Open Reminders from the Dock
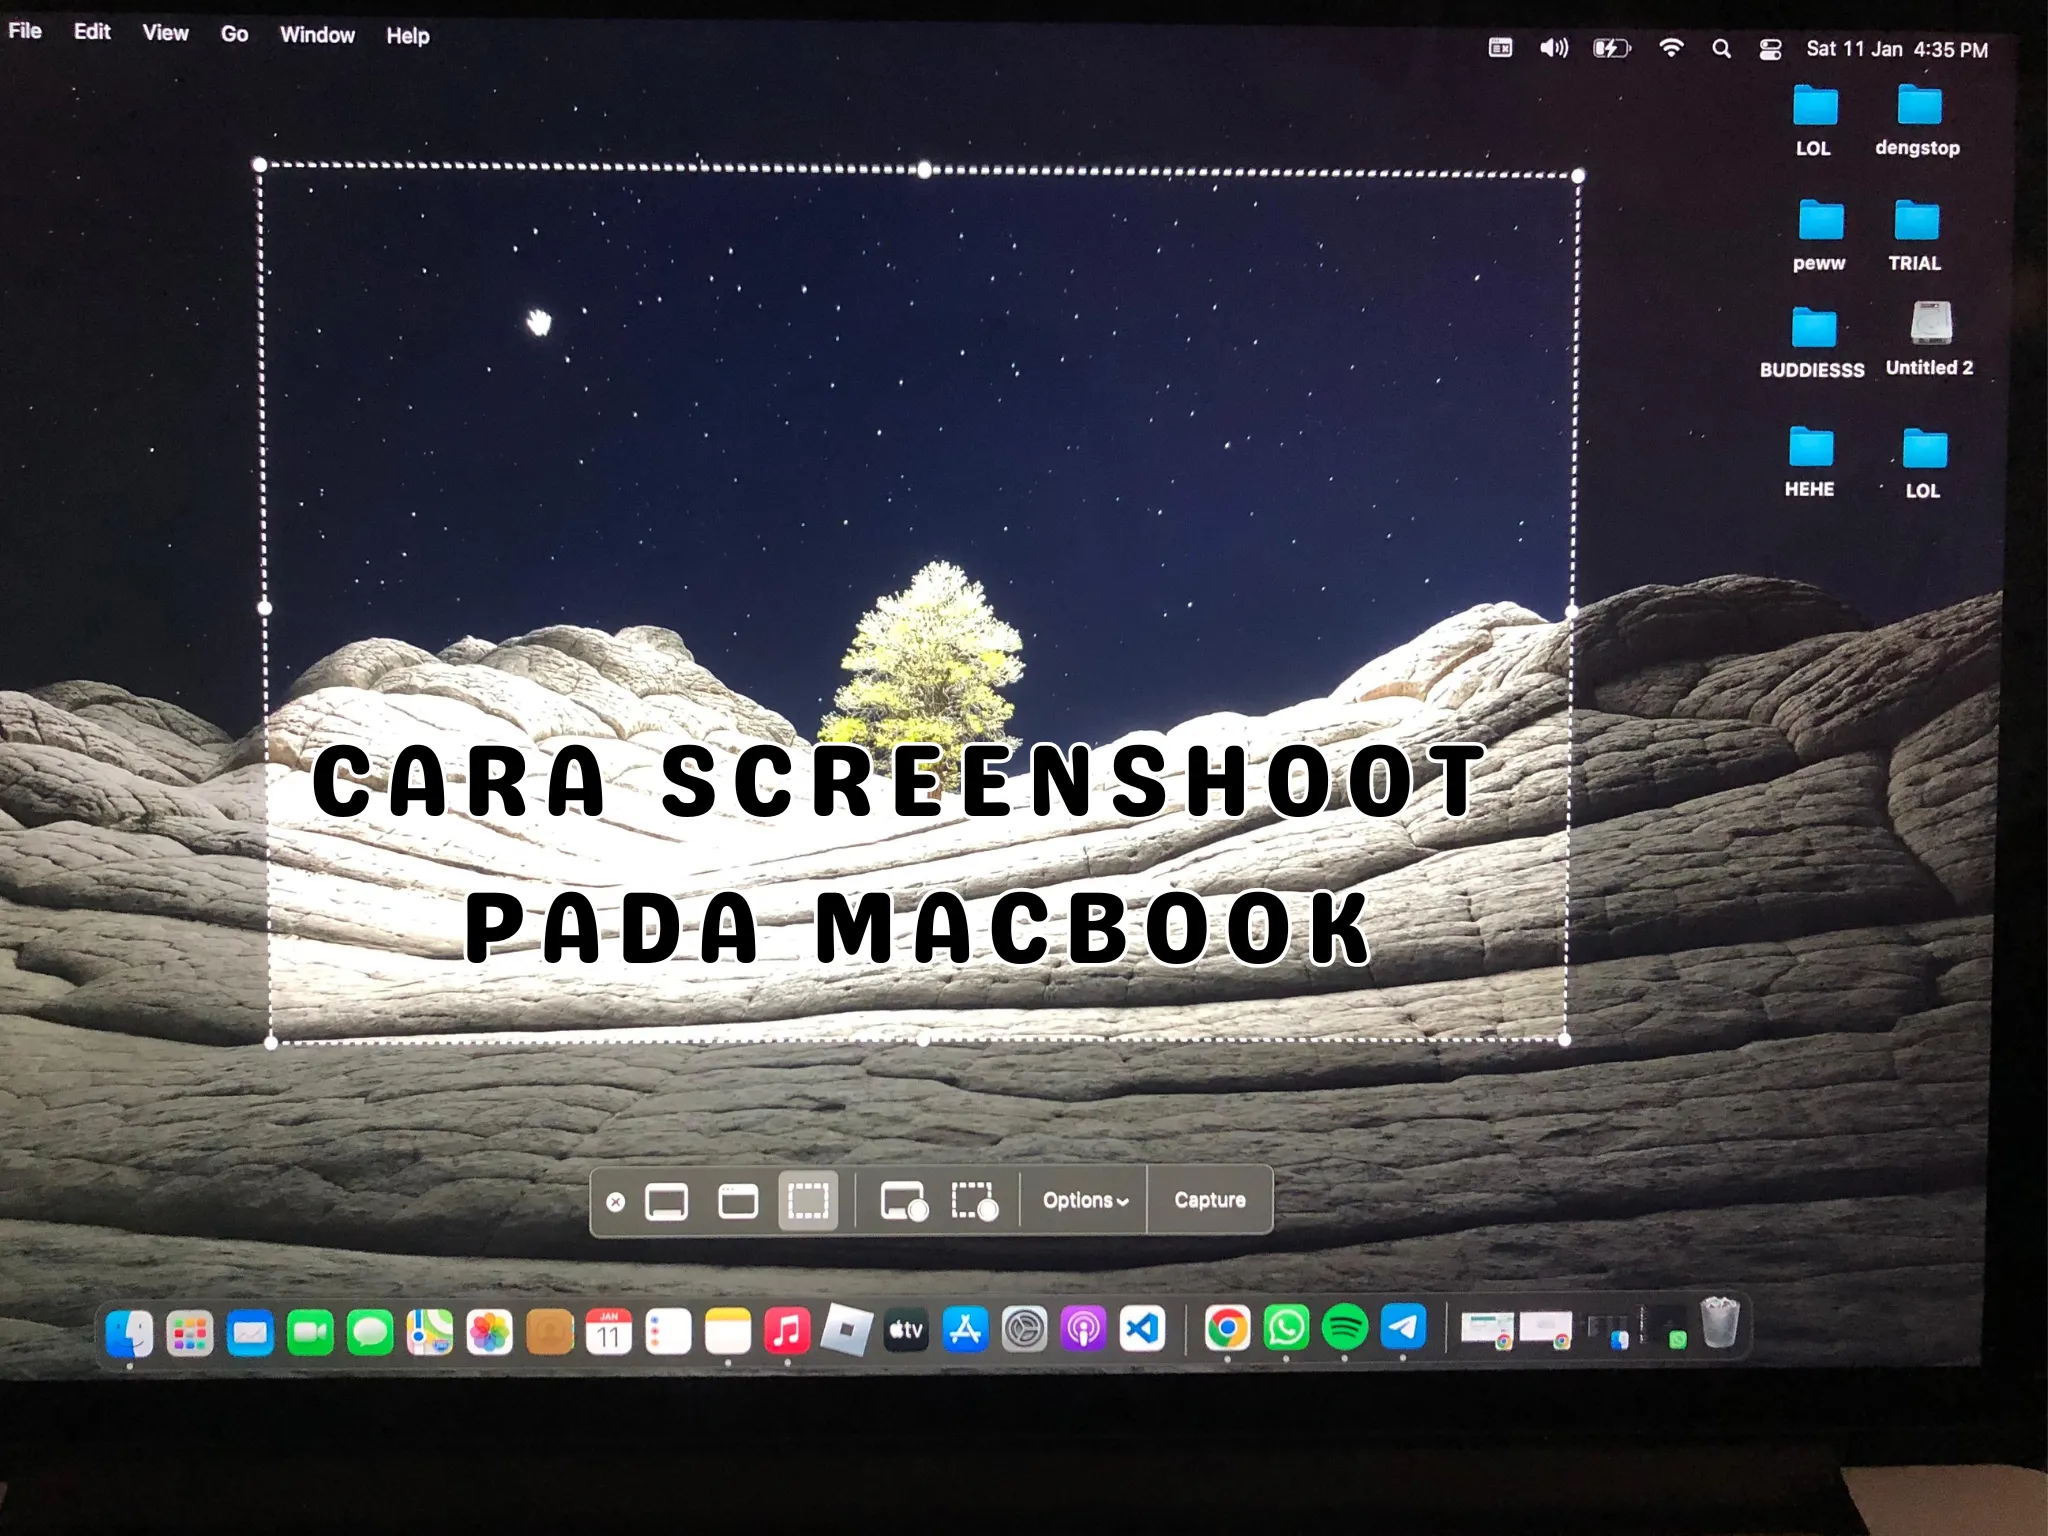This screenshot has width=2048, height=1536. click(x=668, y=1332)
